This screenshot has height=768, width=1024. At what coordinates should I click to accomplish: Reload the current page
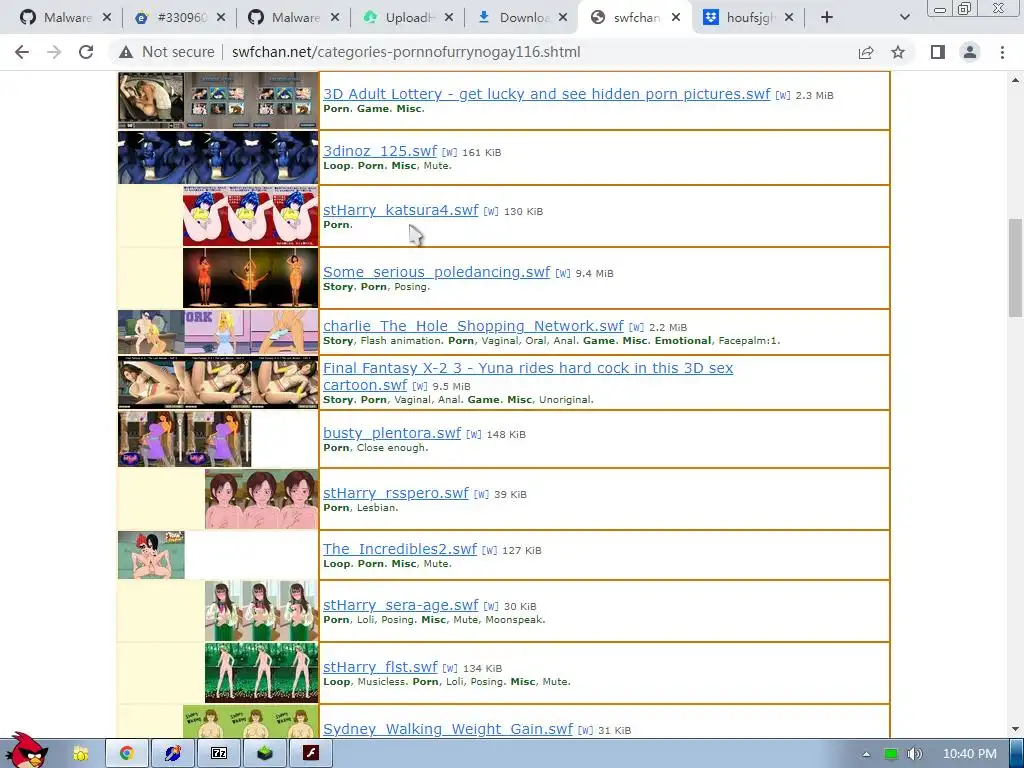point(86,52)
